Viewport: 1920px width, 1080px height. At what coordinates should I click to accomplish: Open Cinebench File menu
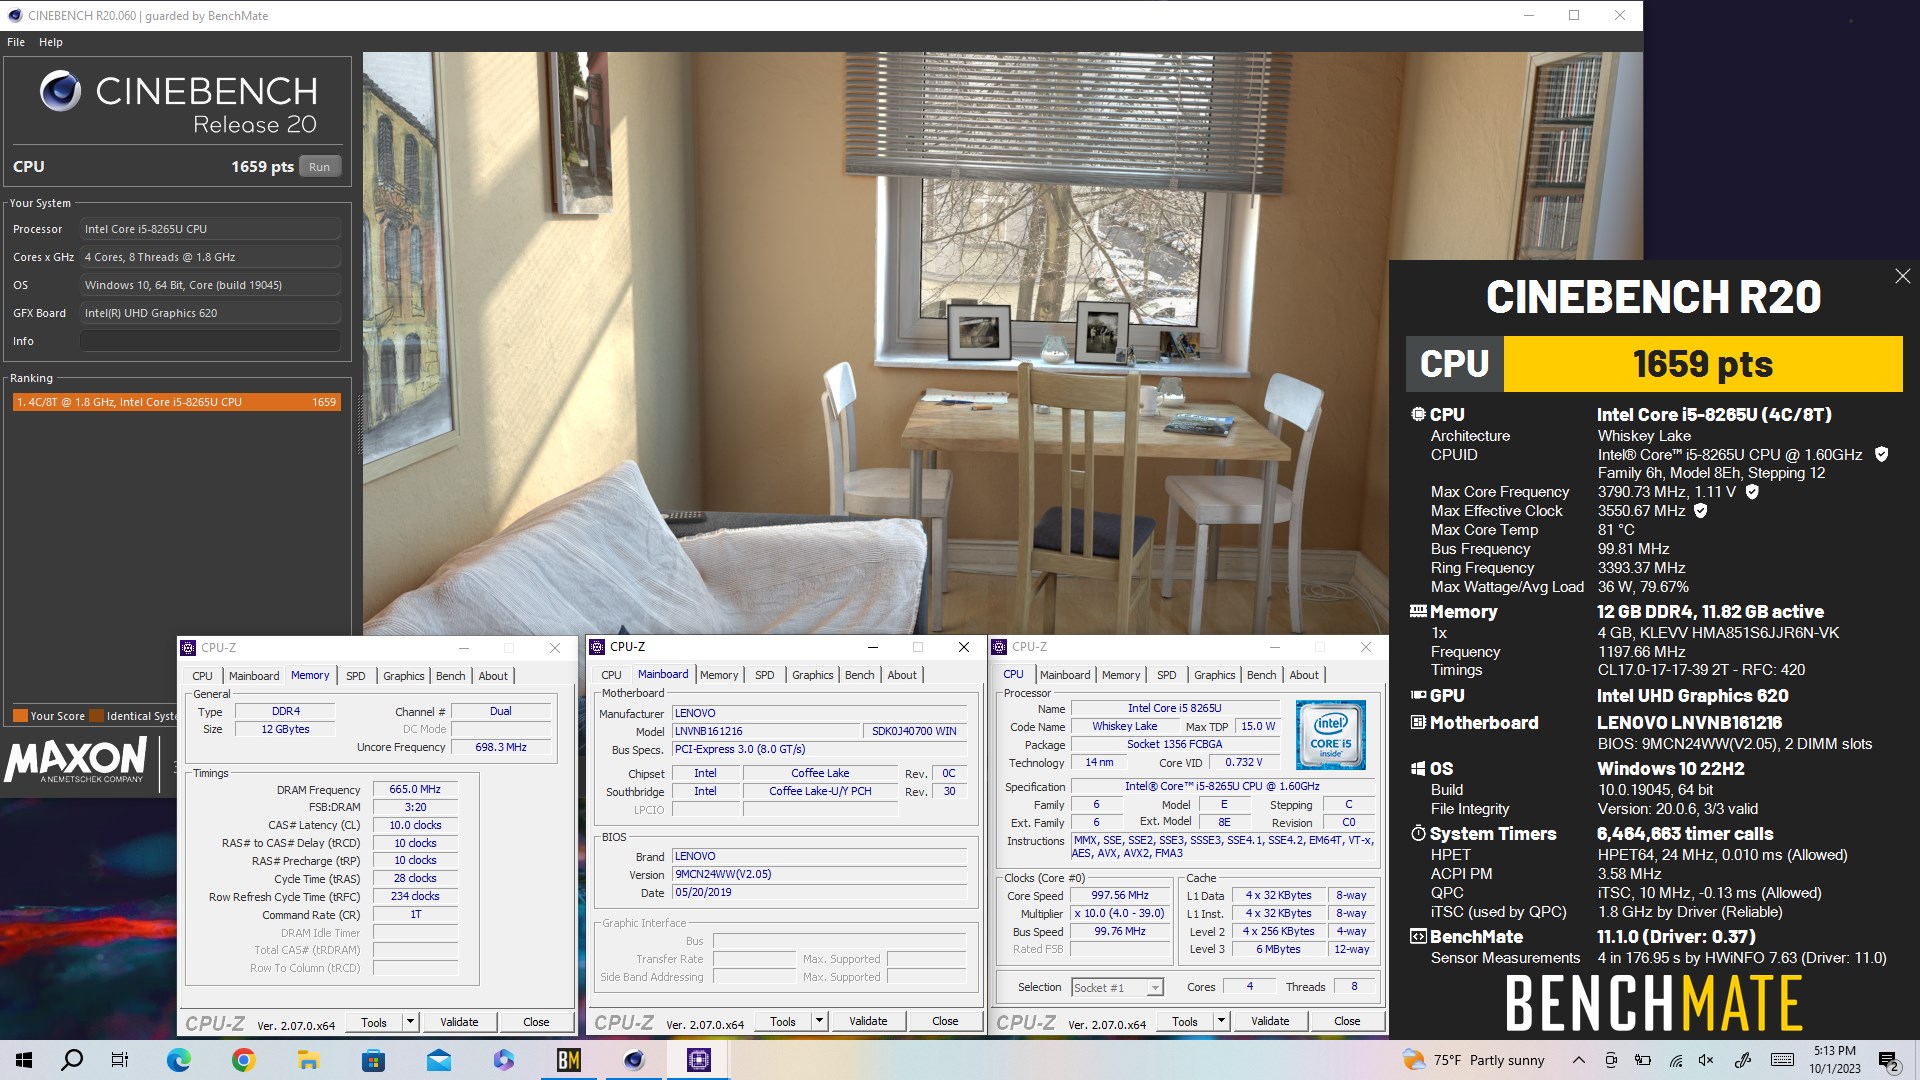[x=16, y=42]
